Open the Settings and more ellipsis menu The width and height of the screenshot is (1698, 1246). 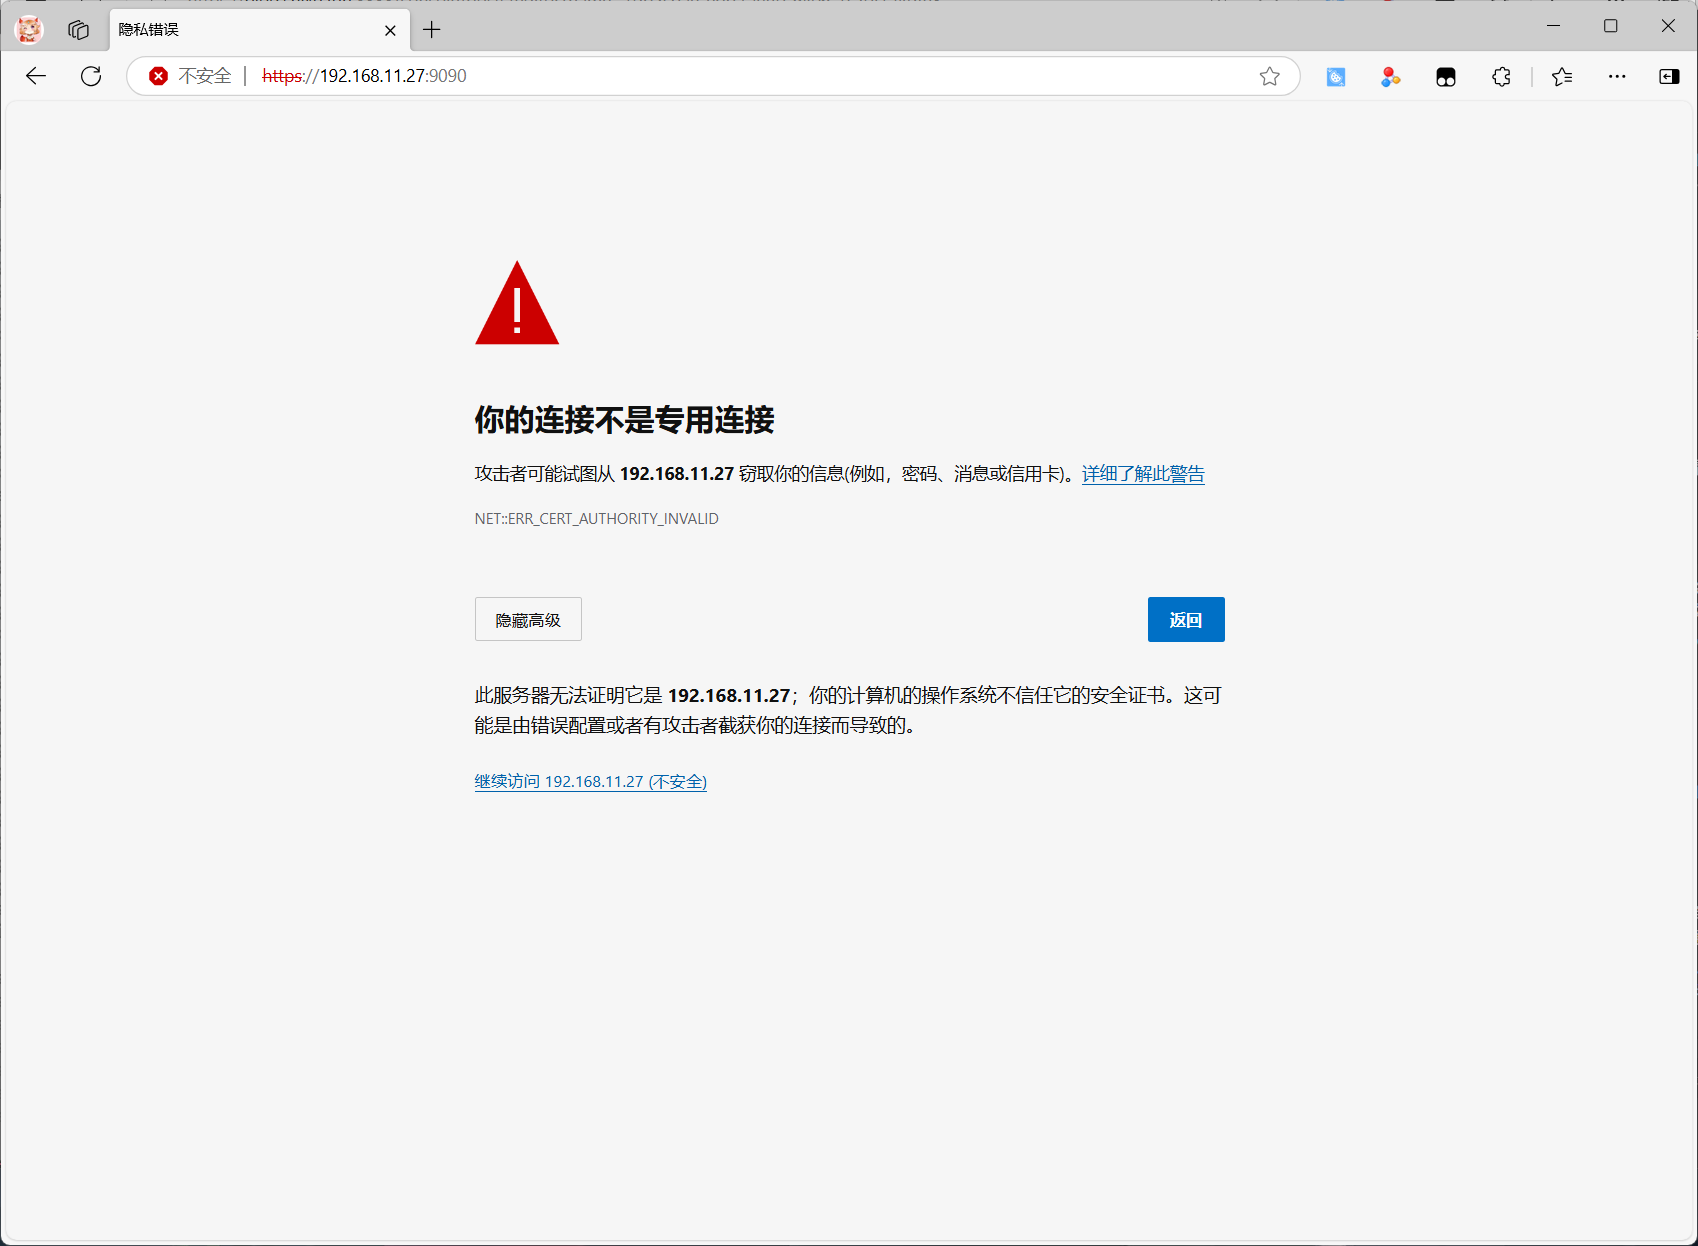coord(1617,77)
